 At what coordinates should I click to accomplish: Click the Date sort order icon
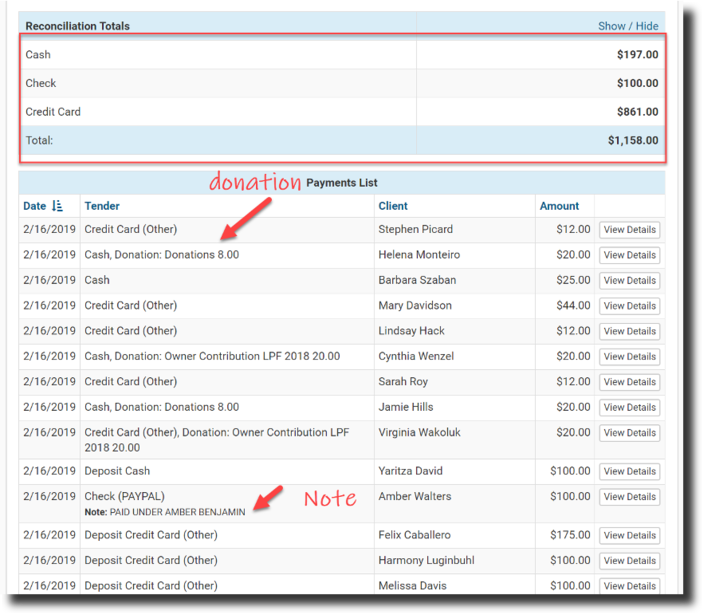tap(58, 206)
